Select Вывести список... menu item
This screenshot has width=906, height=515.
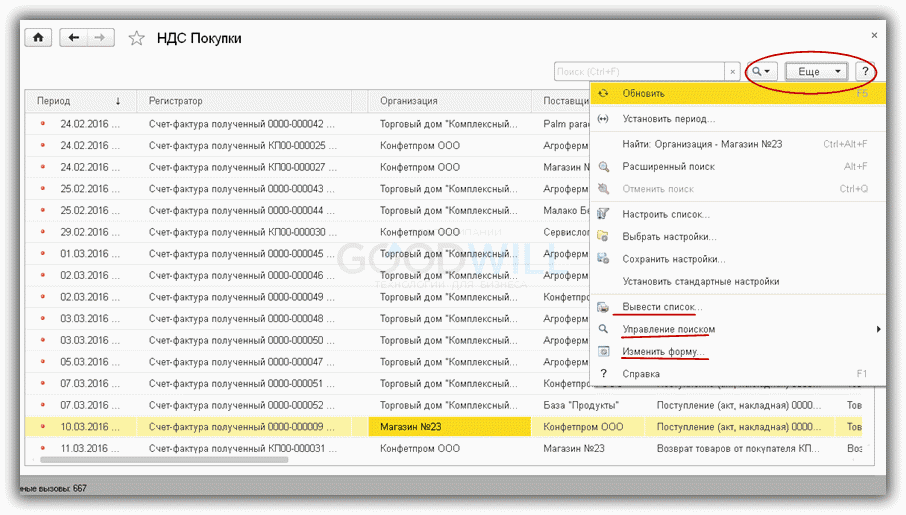pos(662,307)
